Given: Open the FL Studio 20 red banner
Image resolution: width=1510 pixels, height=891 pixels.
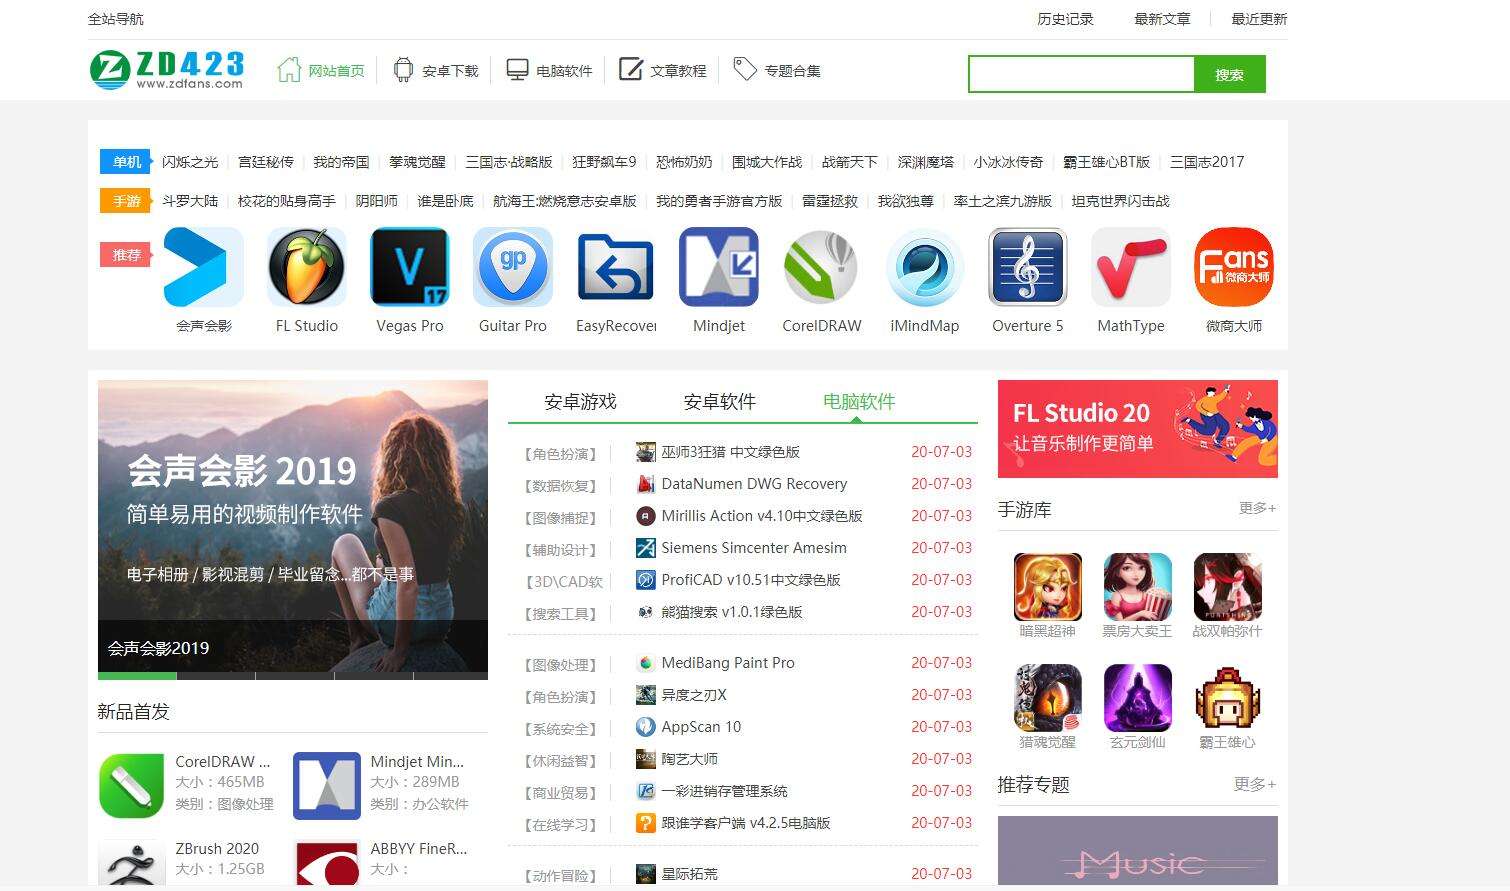Looking at the screenshot, I should 1138,429.
